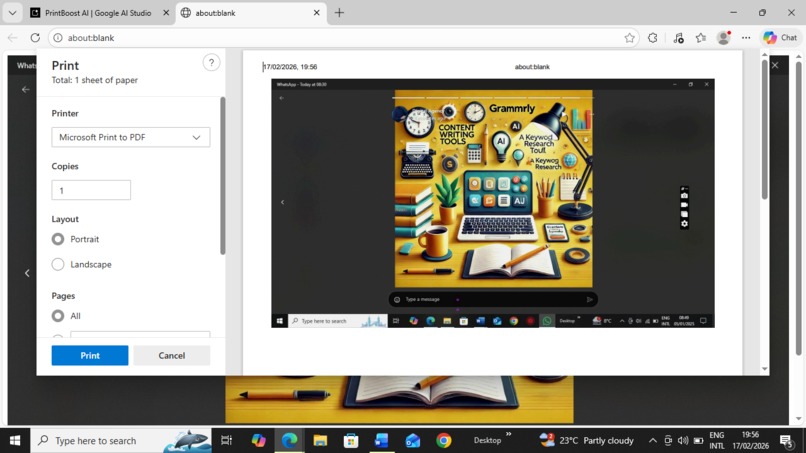Open File Explorer on the taskbar
The height and width of the screenshot is (453, 806).
click(x=320, y=441)
